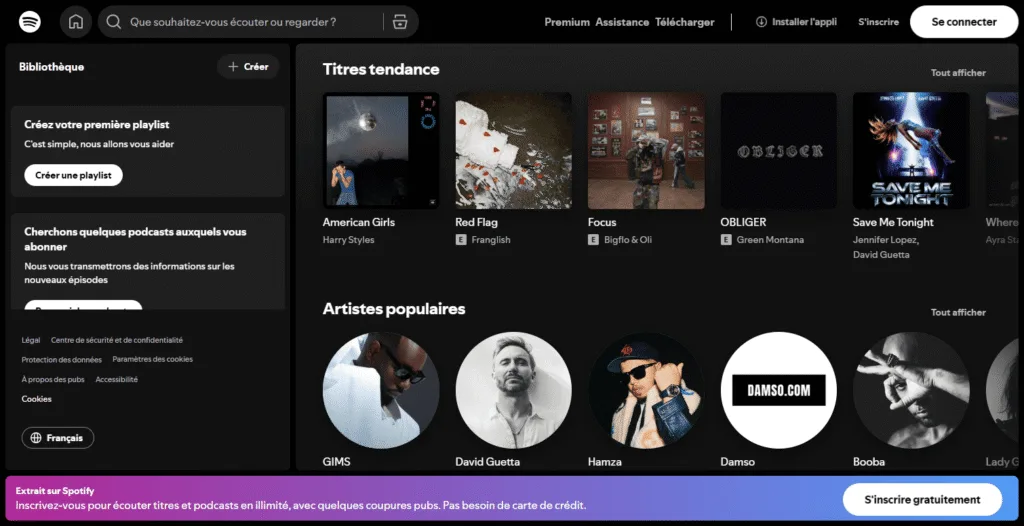Open the Cookies footer link

[37, 399]
